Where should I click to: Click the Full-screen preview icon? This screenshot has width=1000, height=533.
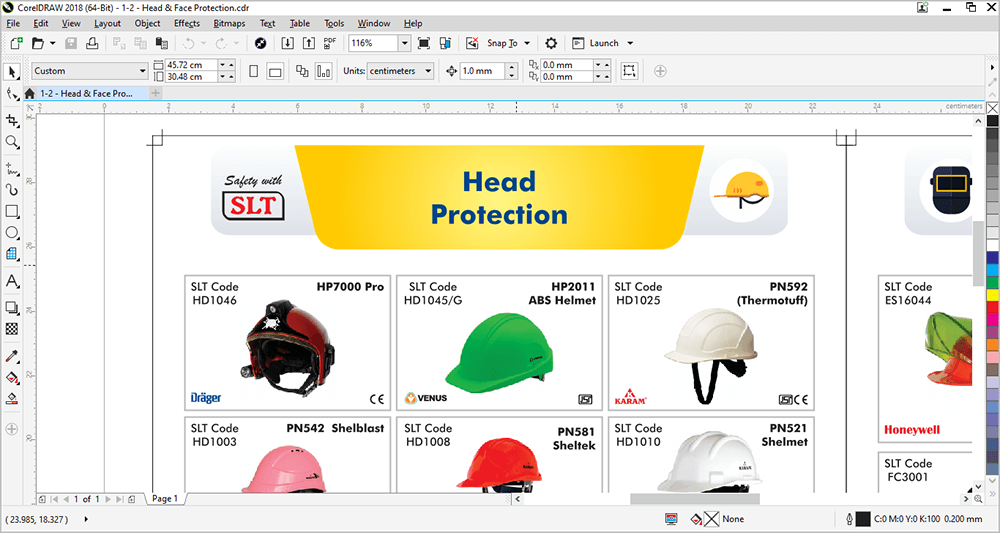tap(423, 43)
